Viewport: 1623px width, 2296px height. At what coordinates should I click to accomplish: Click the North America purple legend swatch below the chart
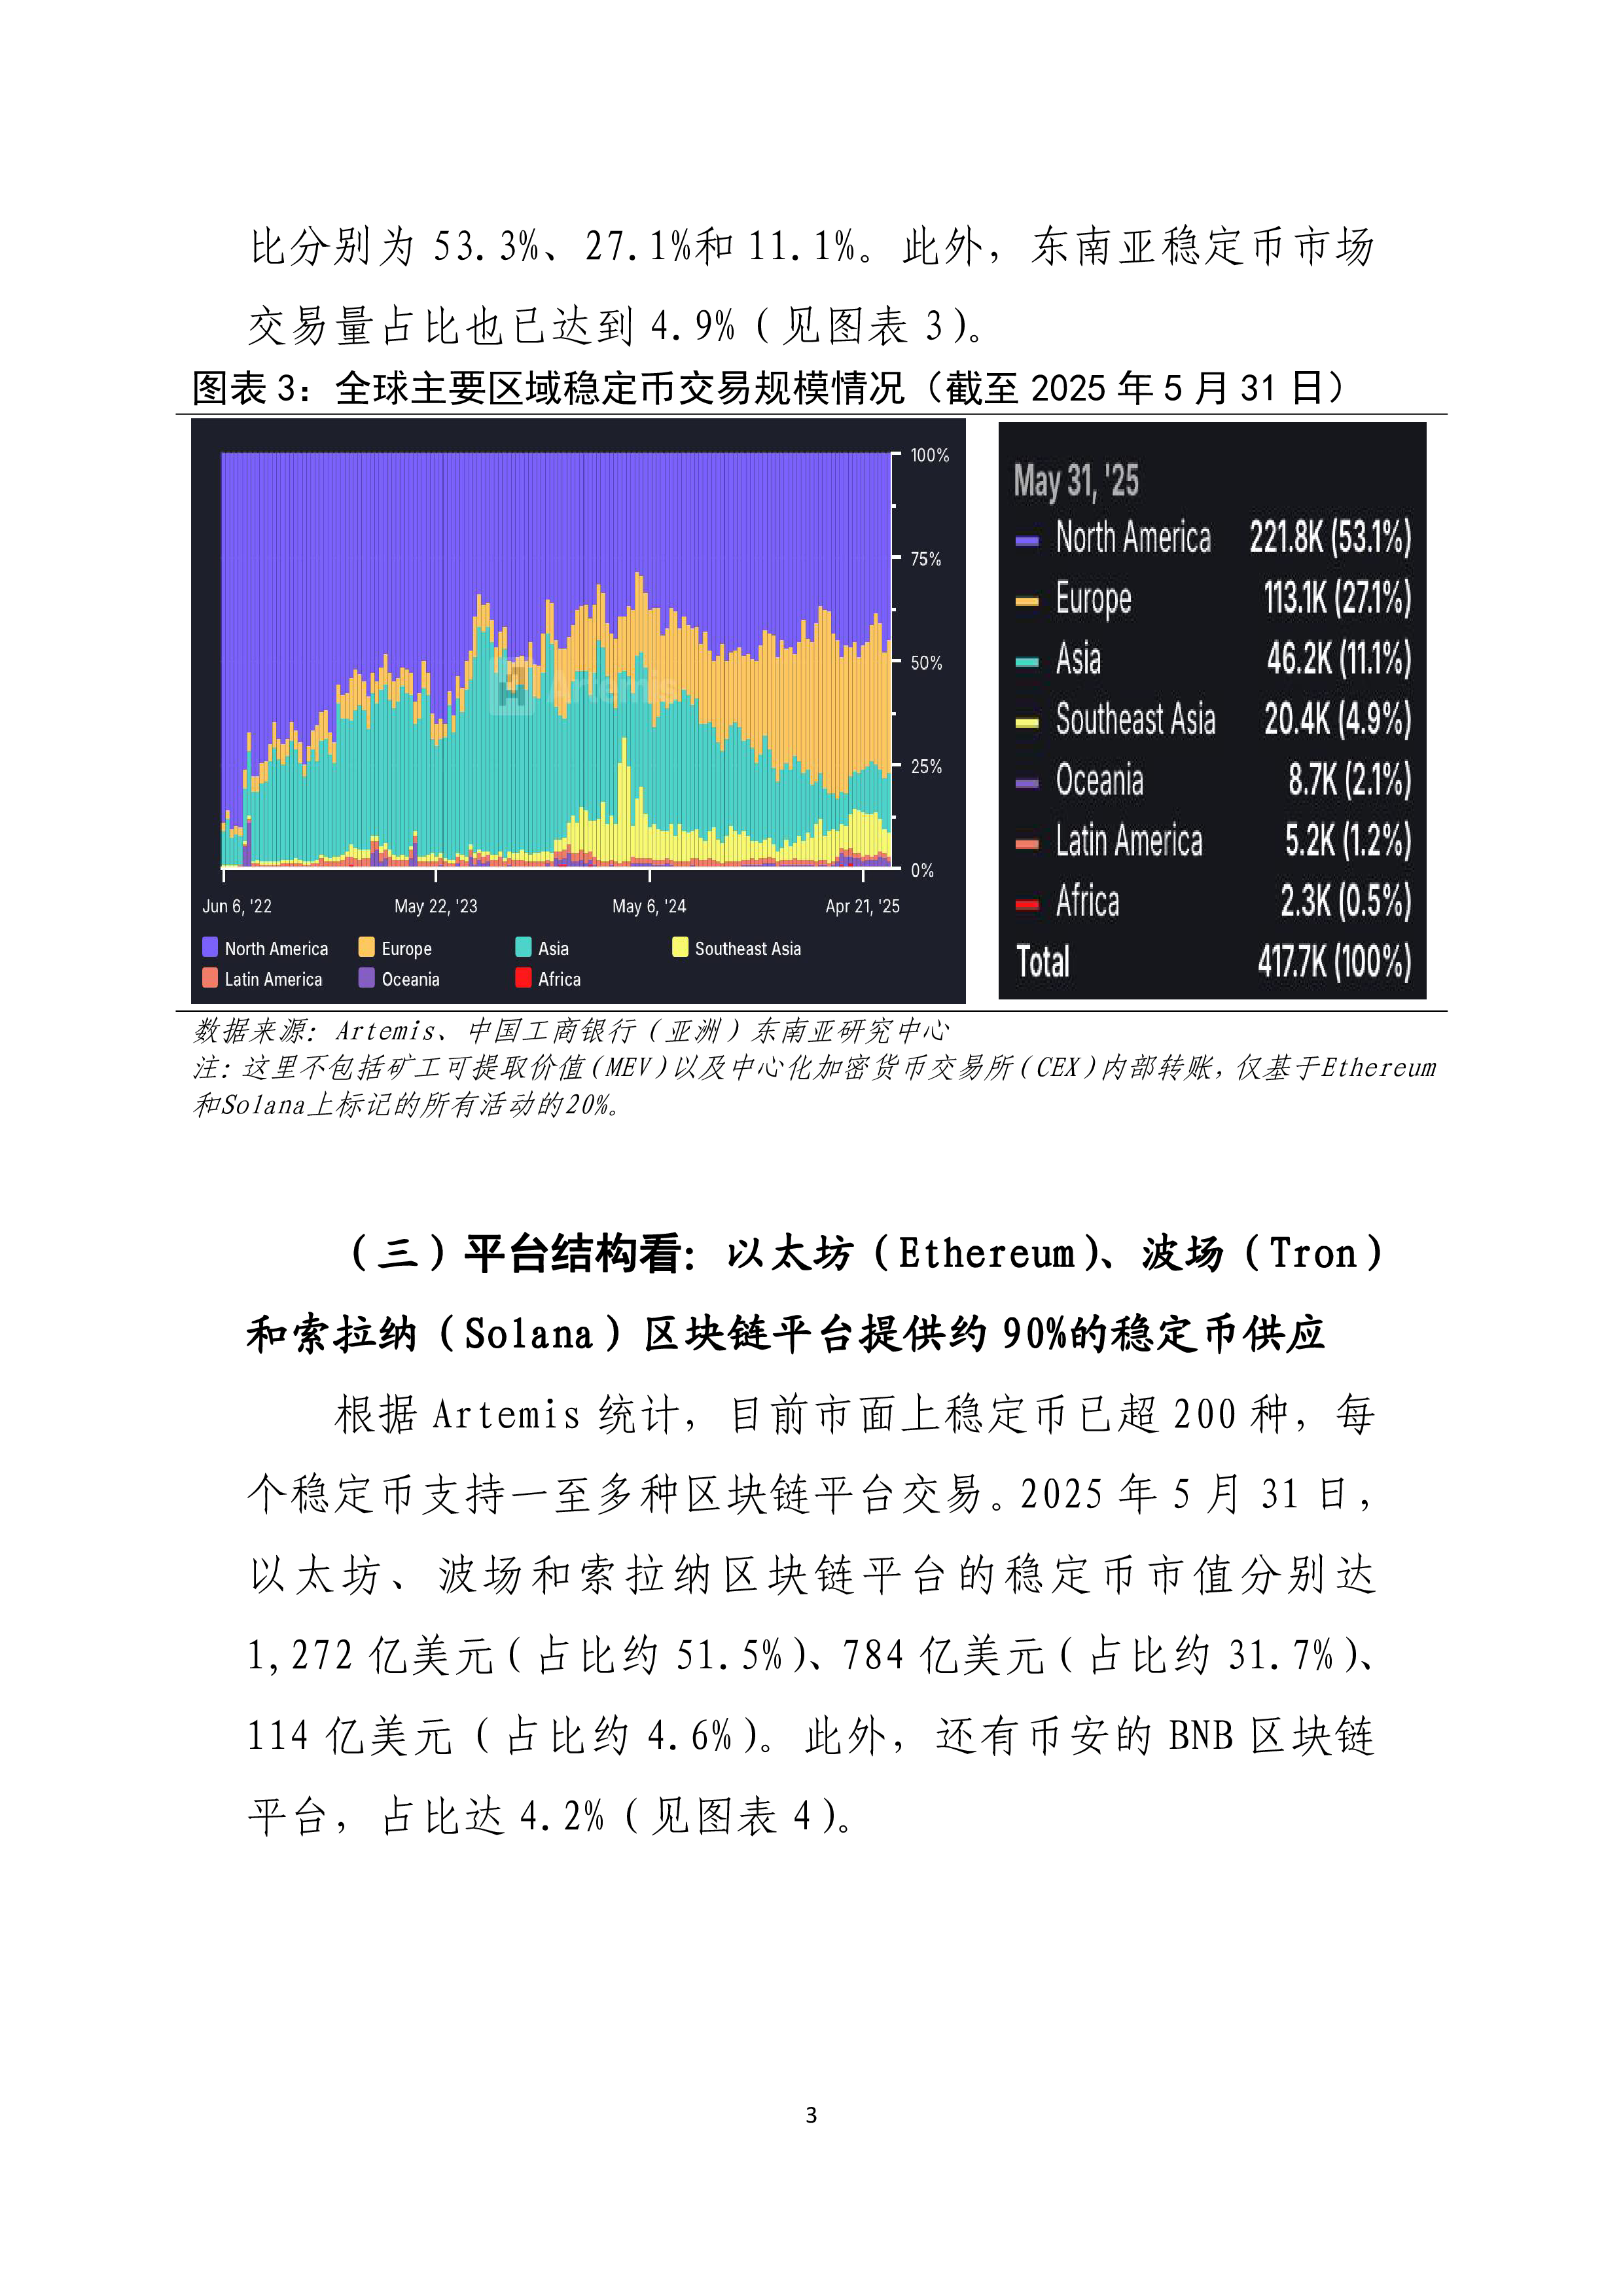coord(210,946)
